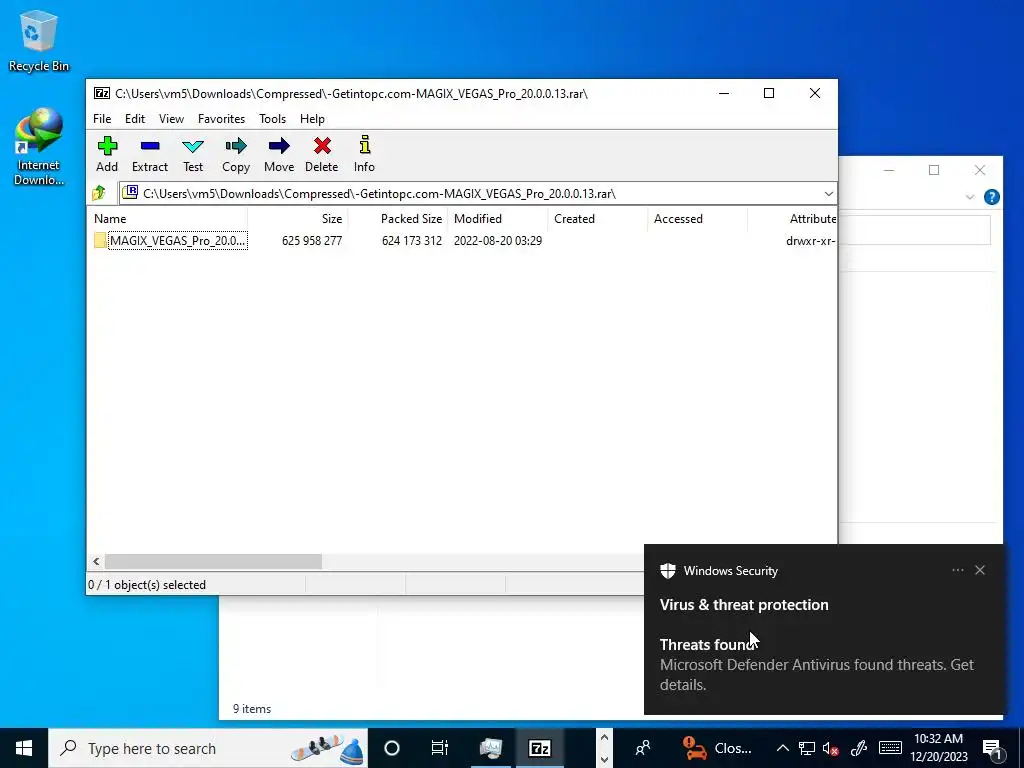Viewport: 1024px width, 768px height.
Task: Click packed size value 624 173 312
Action: (x=411, y=240)
